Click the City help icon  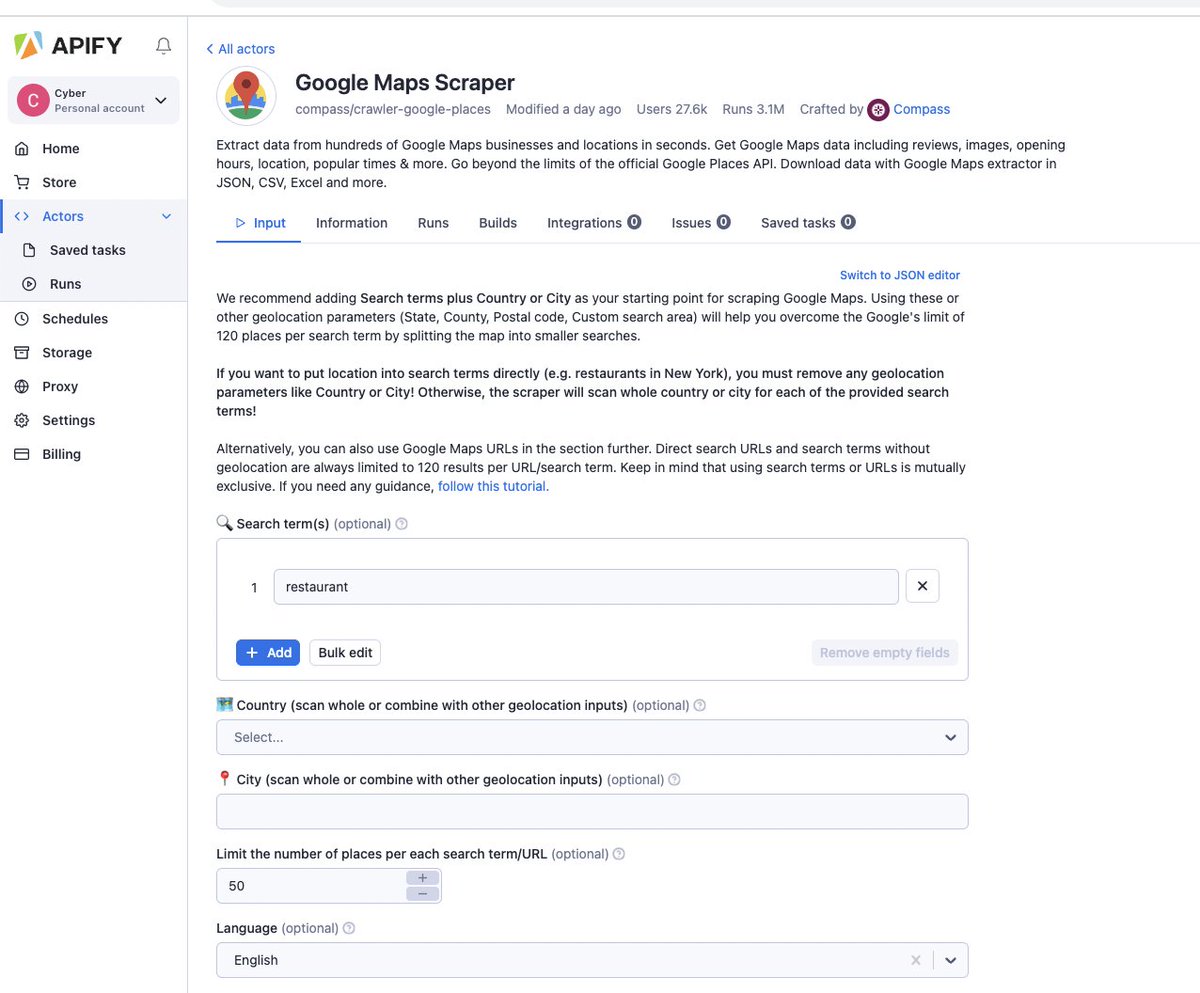[x=675, y=780]
